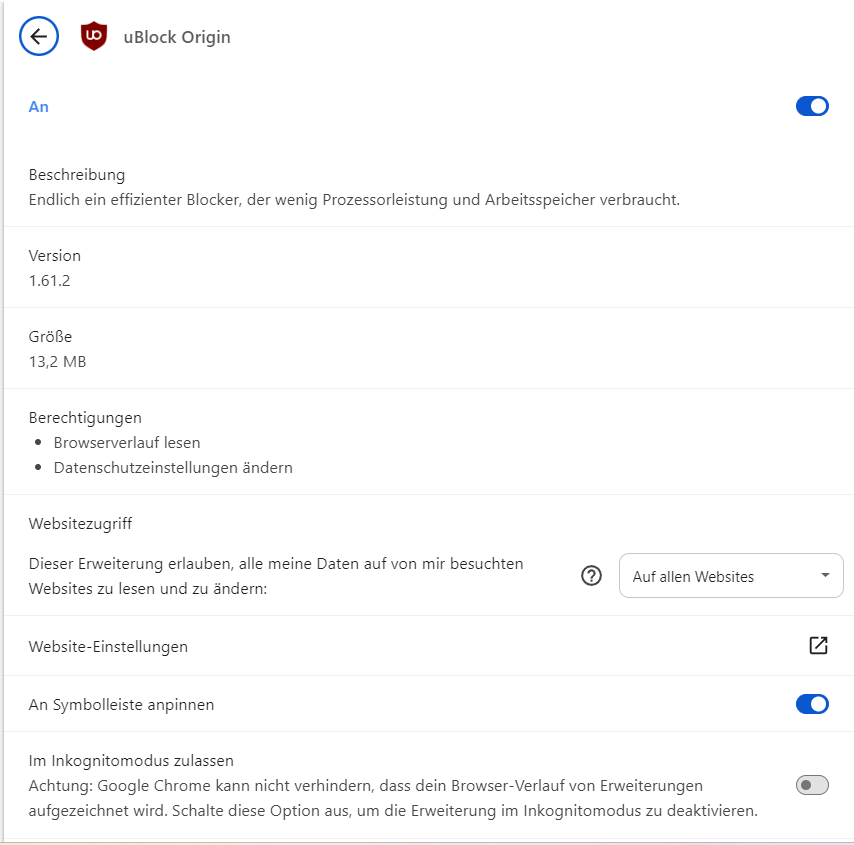
Task: Click the Größe value 13,2 MB
Action: pyautogui.click(x=57, y=362)
